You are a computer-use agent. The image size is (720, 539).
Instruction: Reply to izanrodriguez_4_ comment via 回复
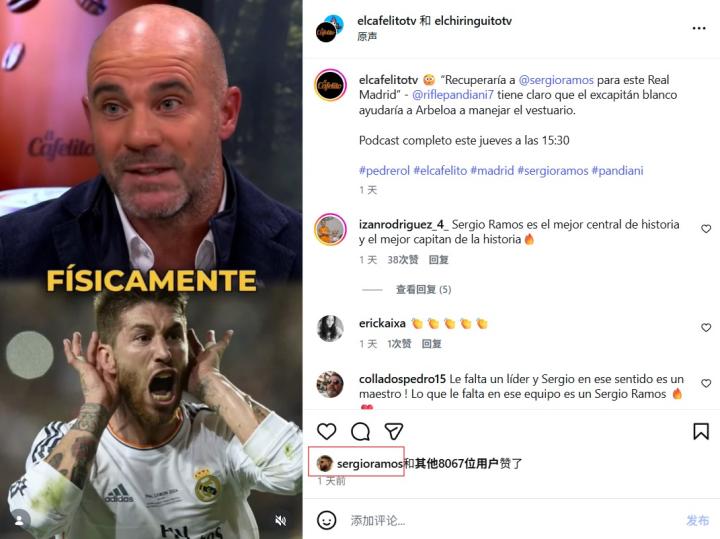click(438, 260)
